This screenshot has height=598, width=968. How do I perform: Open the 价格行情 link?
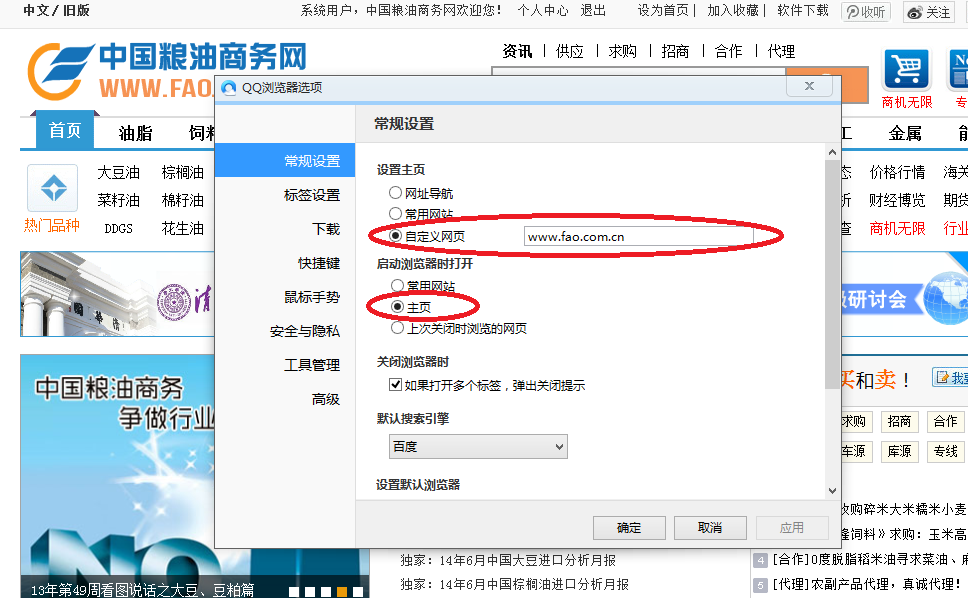click(x=898, y=172)
